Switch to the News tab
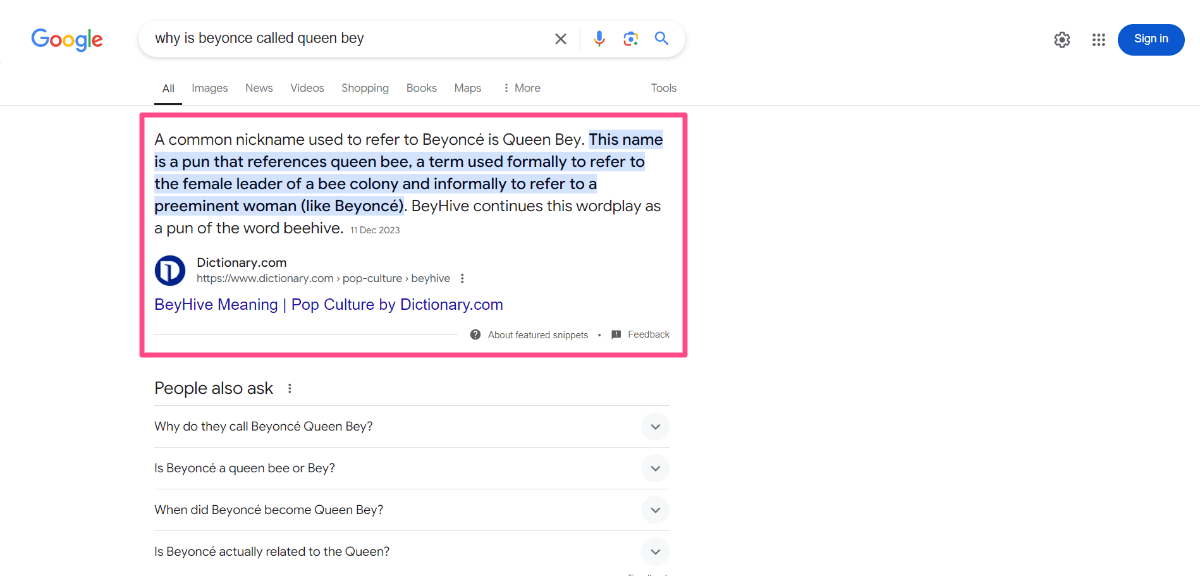1200x576 pixels. coord(258,88)
